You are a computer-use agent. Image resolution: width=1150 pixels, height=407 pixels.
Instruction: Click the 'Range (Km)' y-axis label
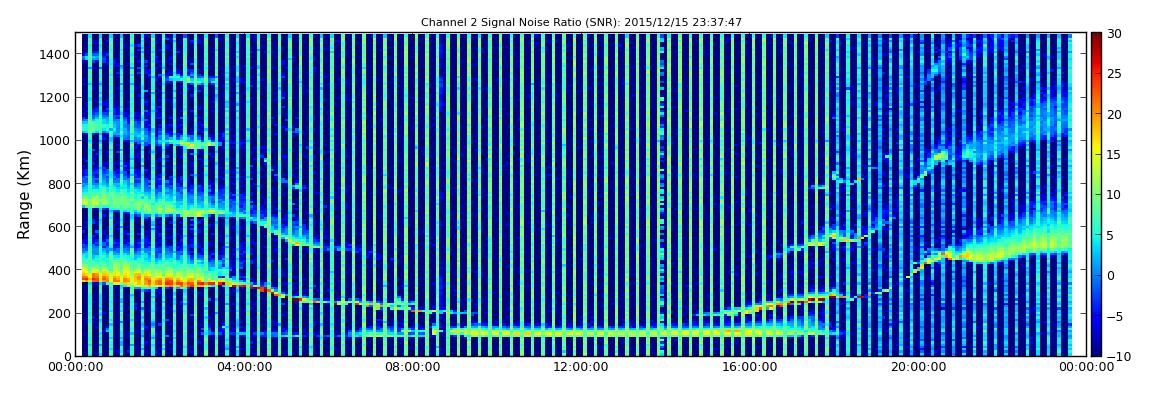coord(24,194)
